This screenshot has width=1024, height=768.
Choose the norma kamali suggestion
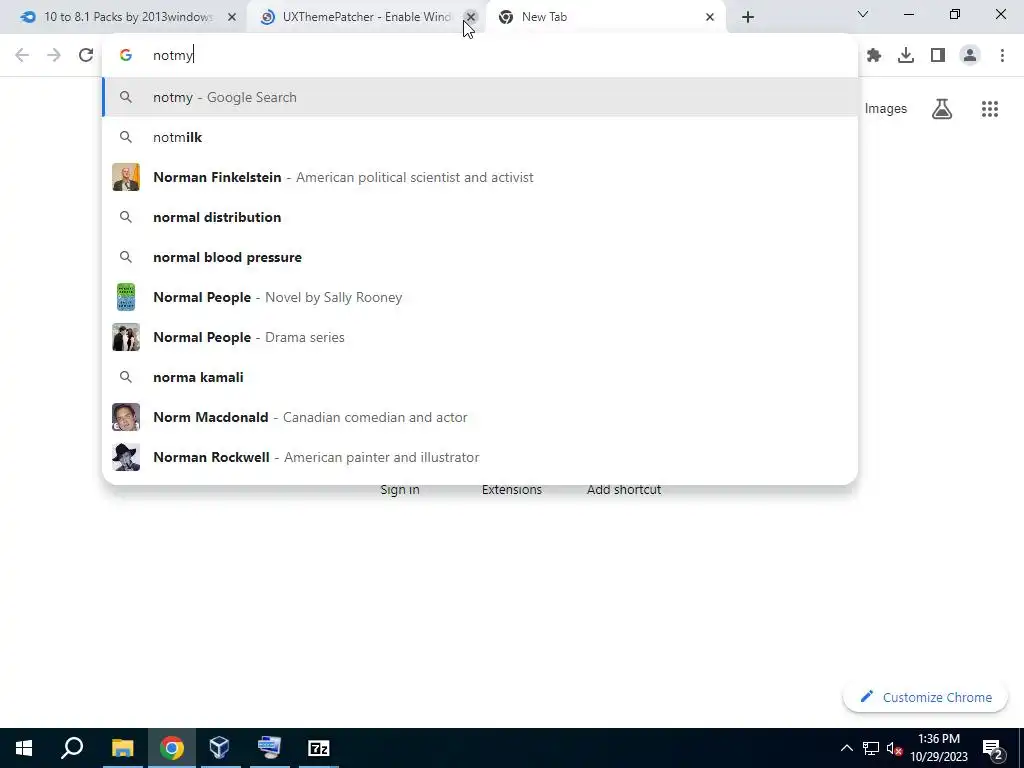coord(480,377)
